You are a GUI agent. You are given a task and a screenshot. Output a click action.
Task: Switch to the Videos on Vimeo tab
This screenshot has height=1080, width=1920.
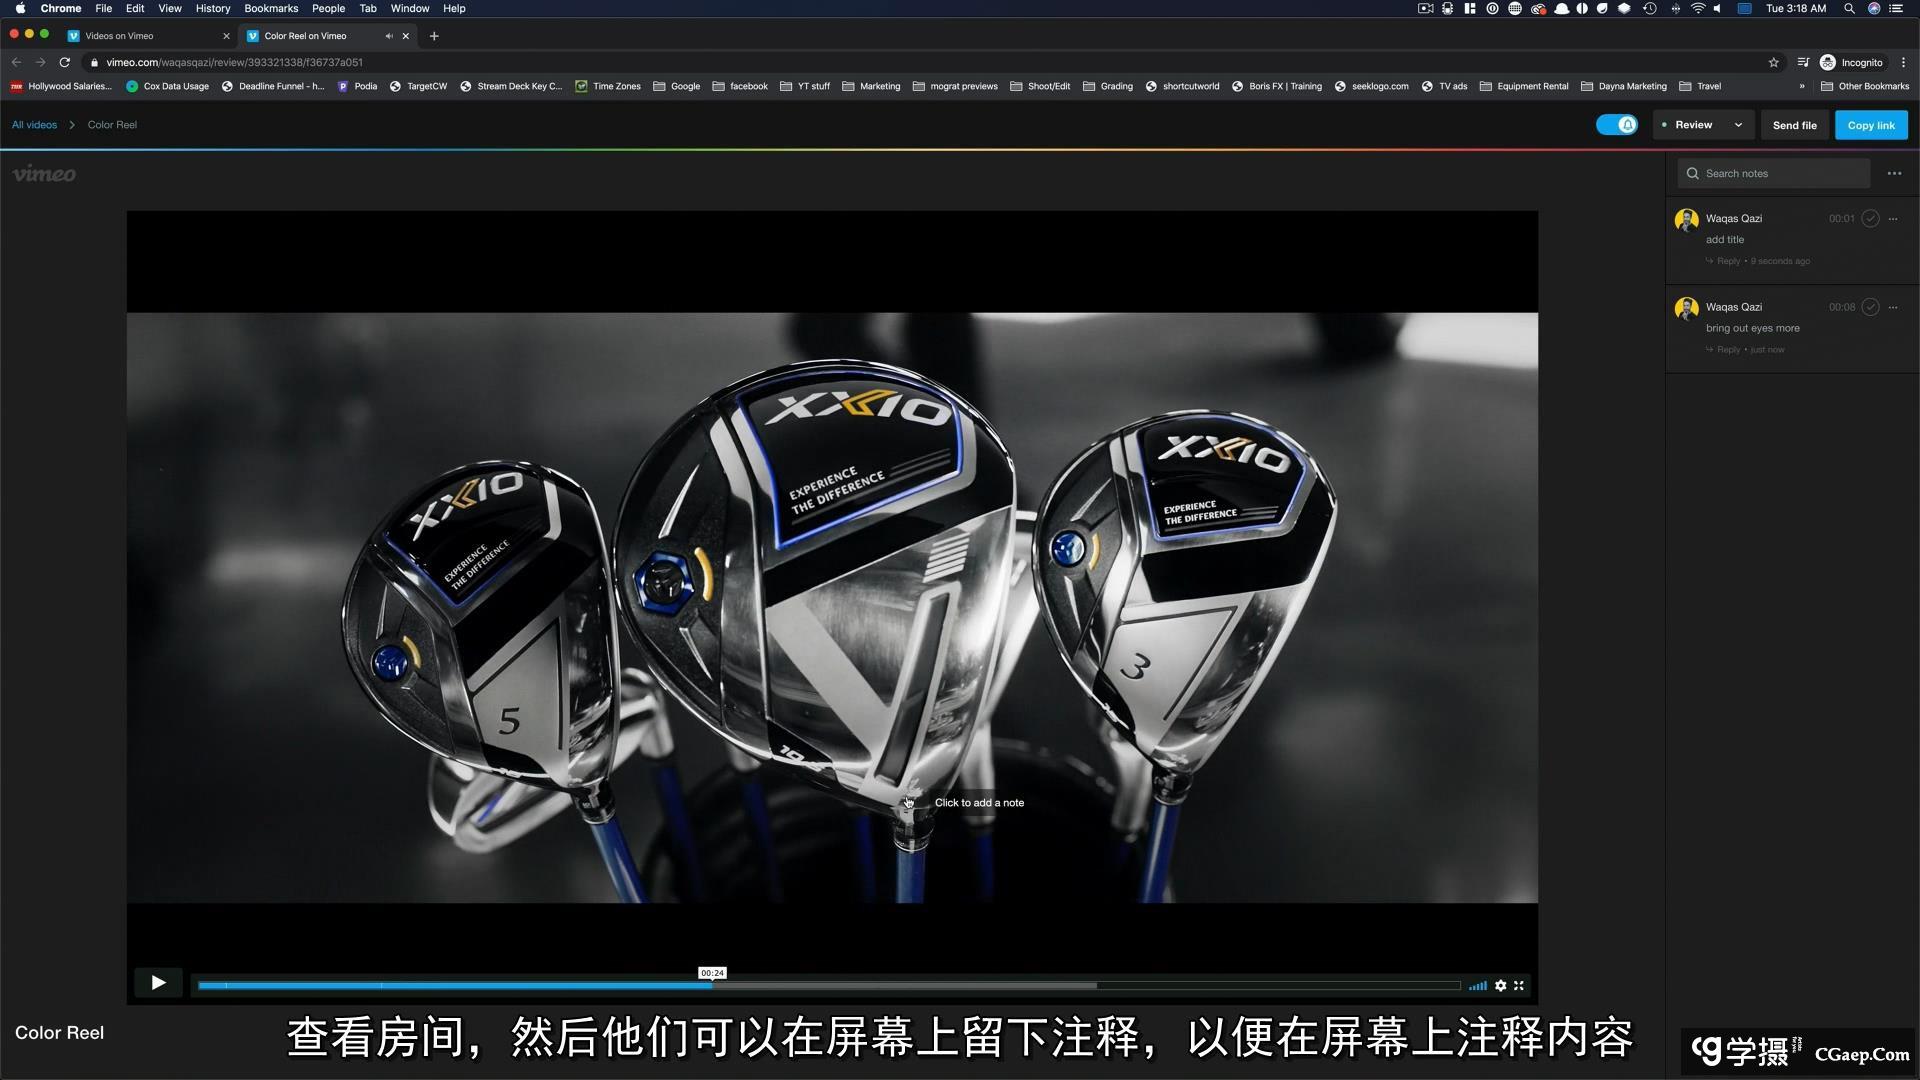pyautogui.click(x=120, y=36)
